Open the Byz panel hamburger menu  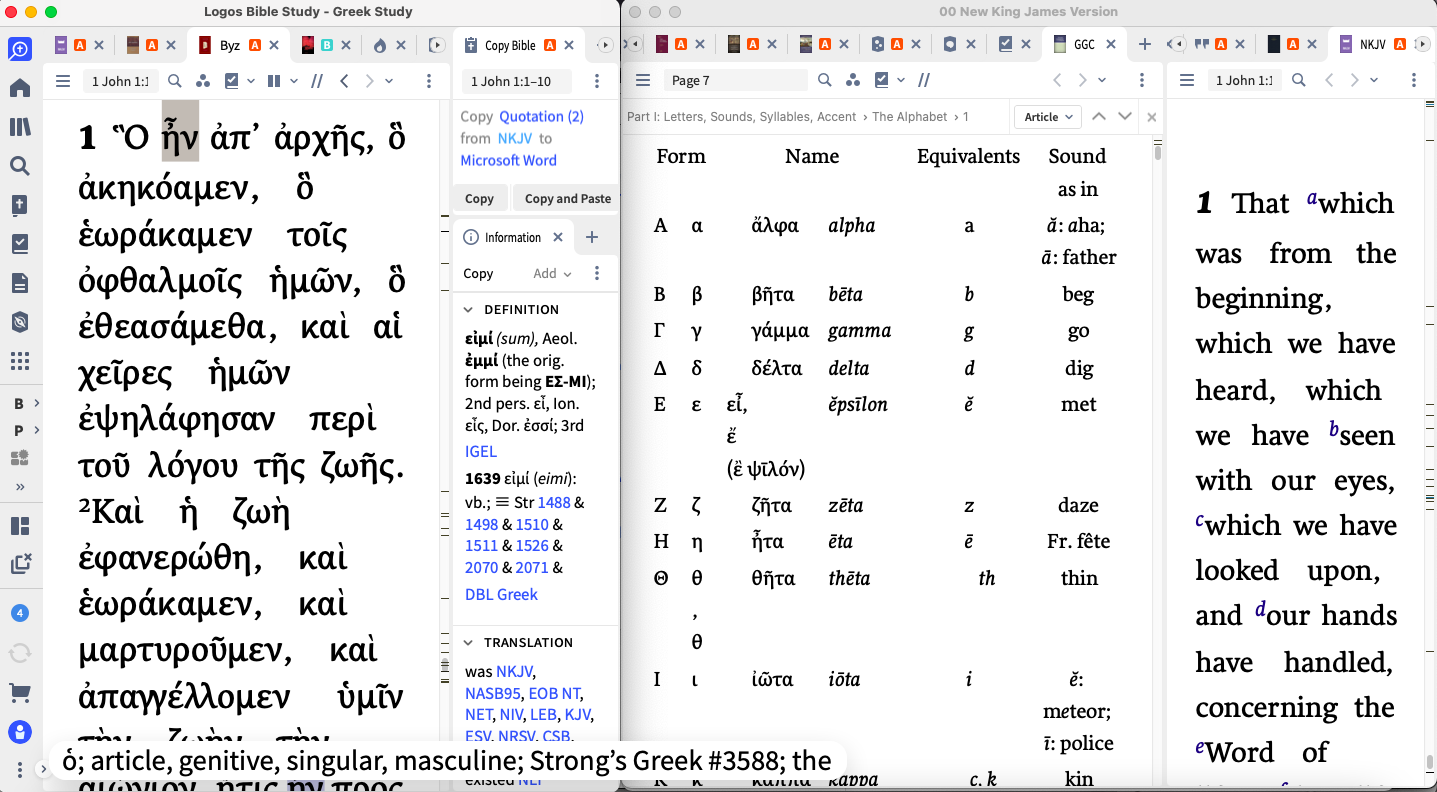(x=63, y=81)
